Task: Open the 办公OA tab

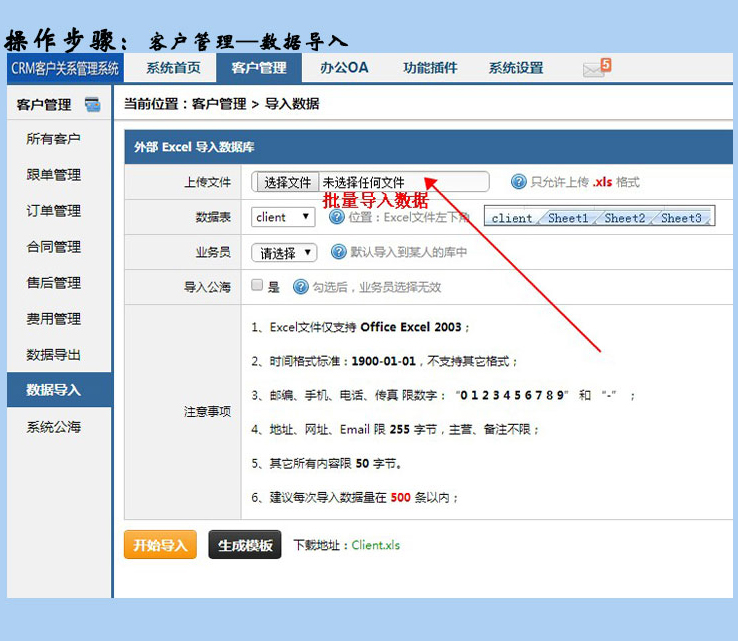Action: [x=344, y=68]
